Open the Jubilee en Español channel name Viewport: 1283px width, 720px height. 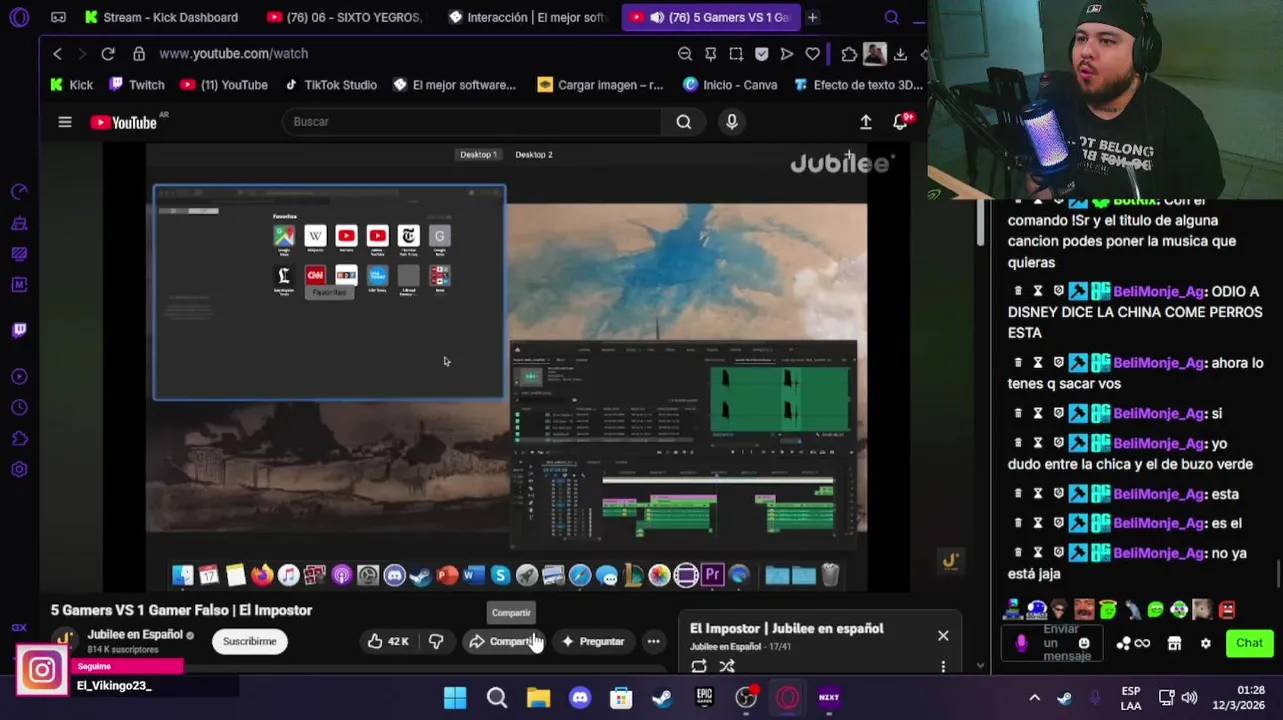135,635
